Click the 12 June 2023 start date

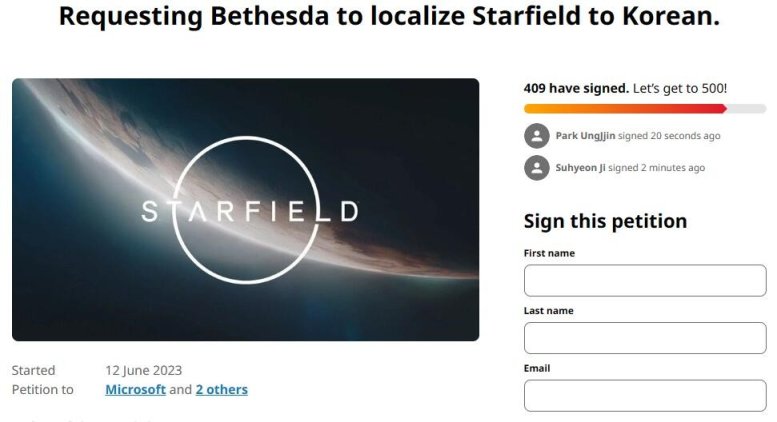click(x=144, y=370)
